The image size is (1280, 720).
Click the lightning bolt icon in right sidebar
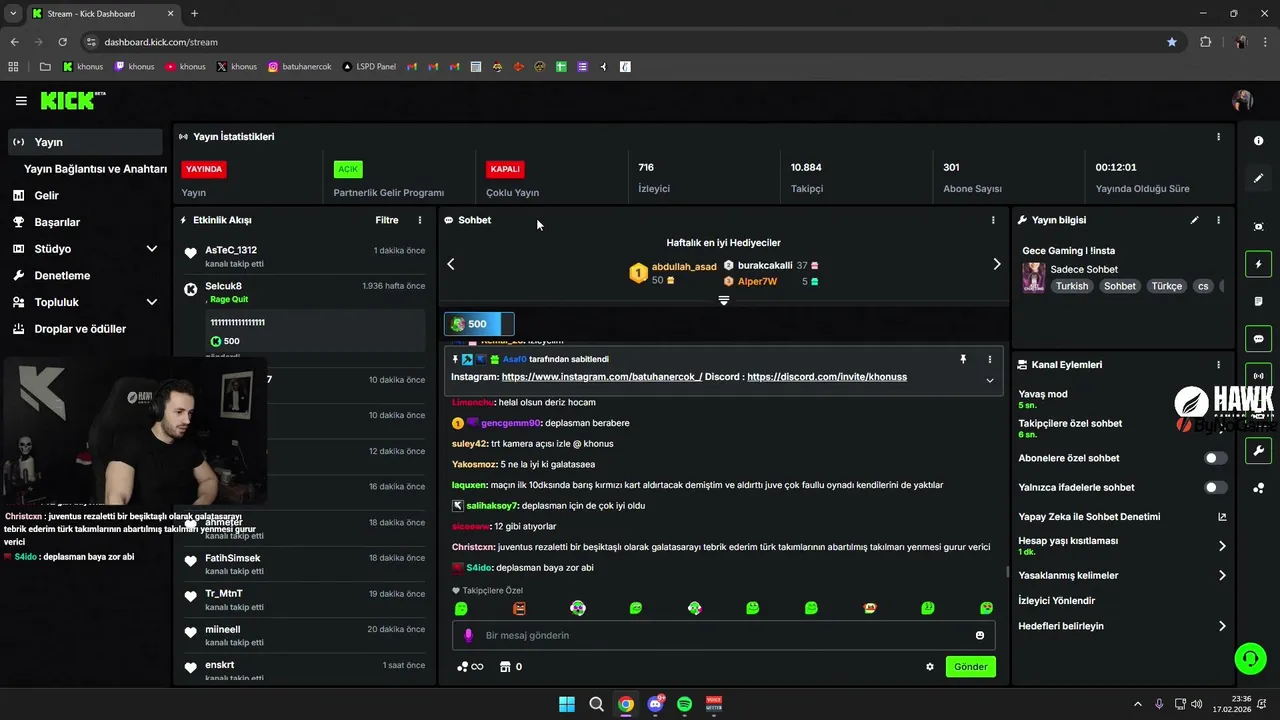1258,265
